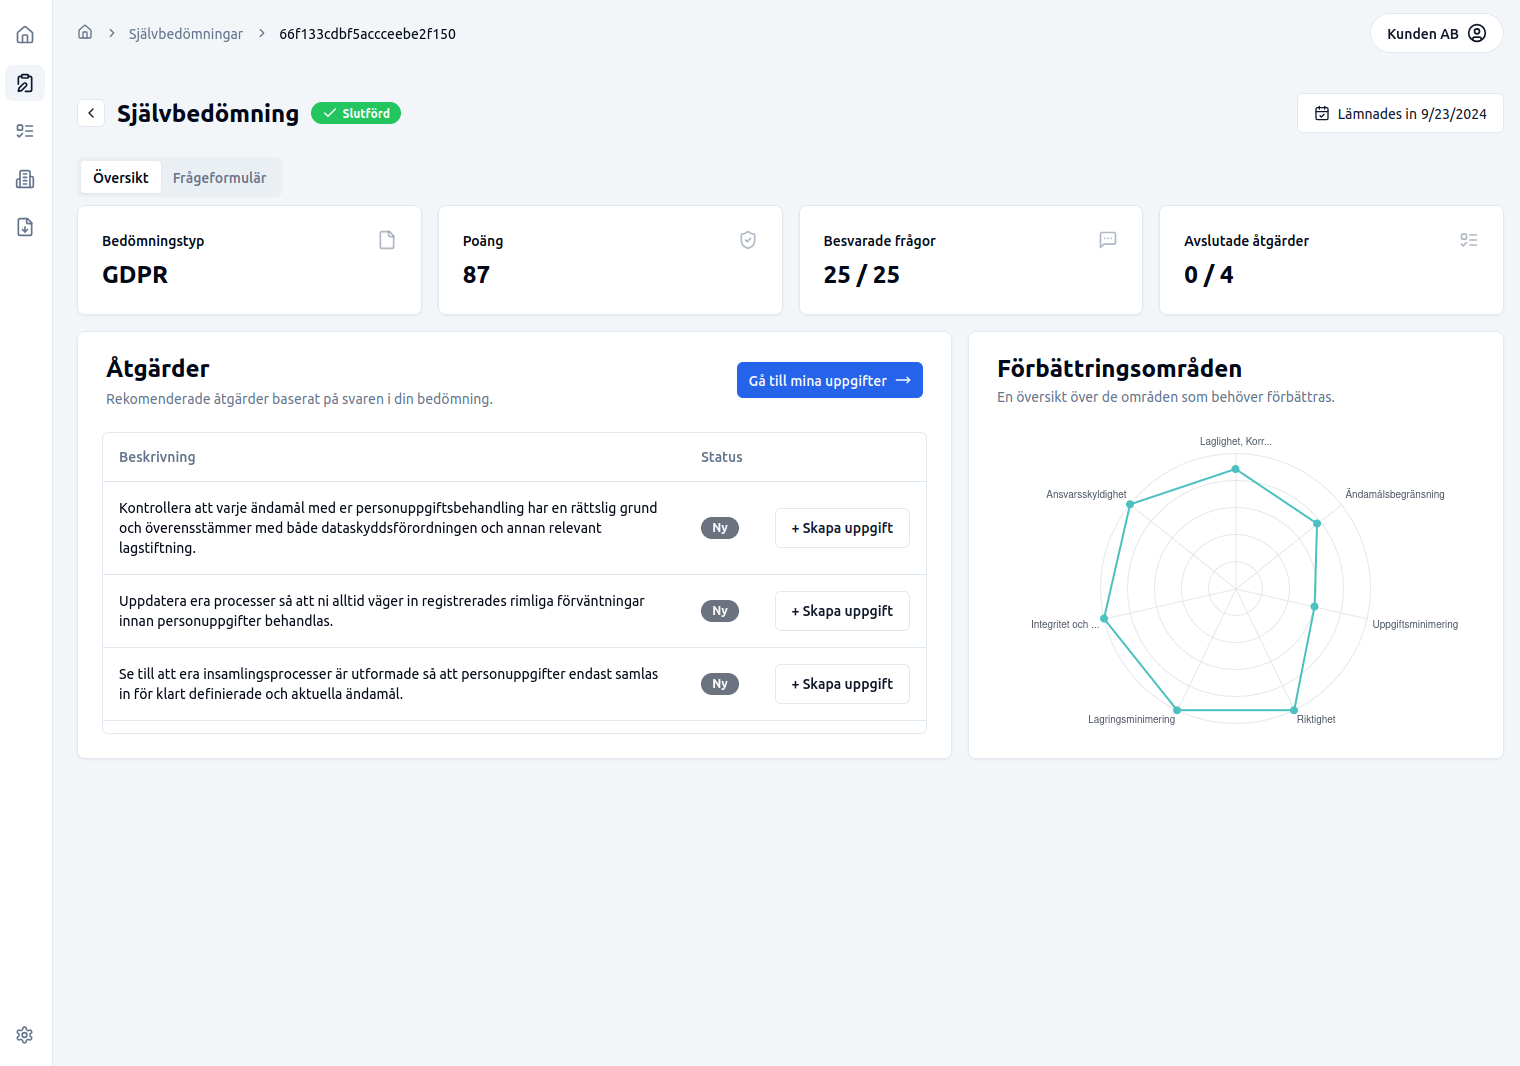
Task: Go back using the arrow beside Självbedömning
Action: coord(91,113)
